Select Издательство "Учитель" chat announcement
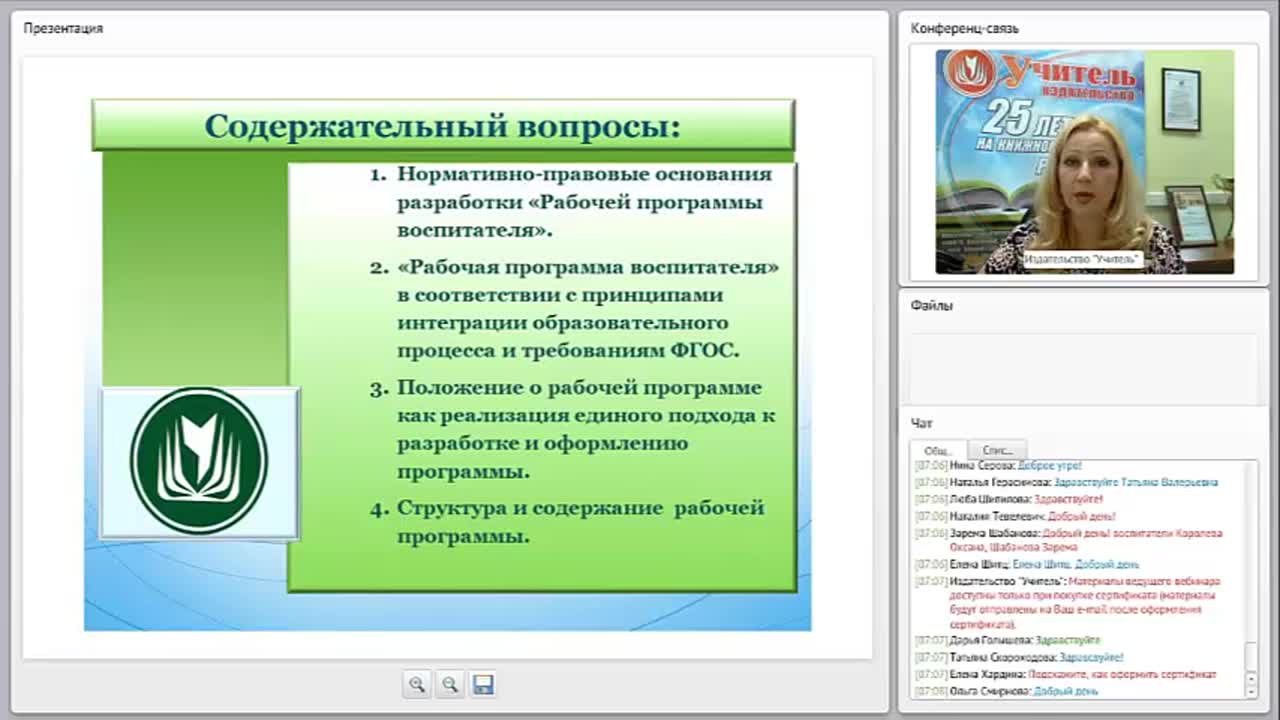 tap(1069, 603)
